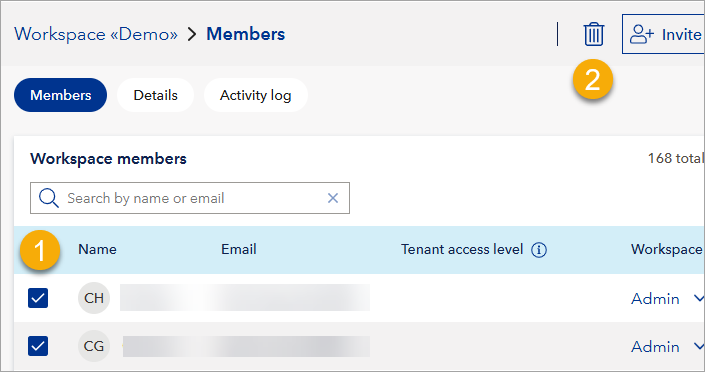Screen dimensions: 705x372
Task: Clear search with the X icon
Action: pos(333,198)
